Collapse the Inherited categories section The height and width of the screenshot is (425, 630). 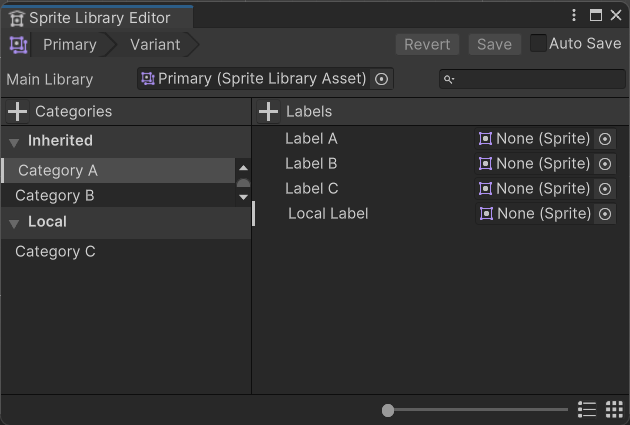[14, 142]
